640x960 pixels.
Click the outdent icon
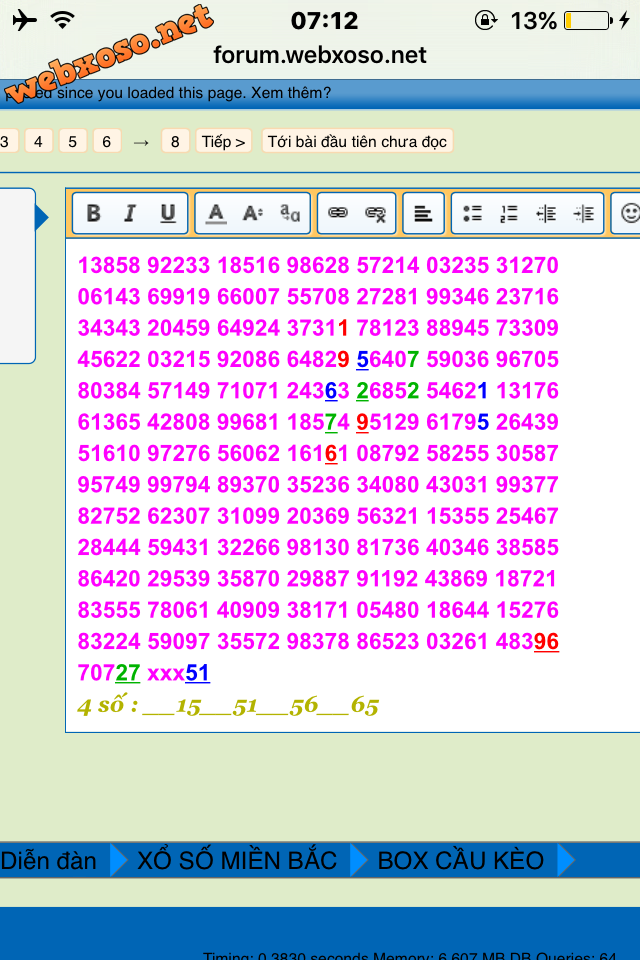[x=546, y=213]
